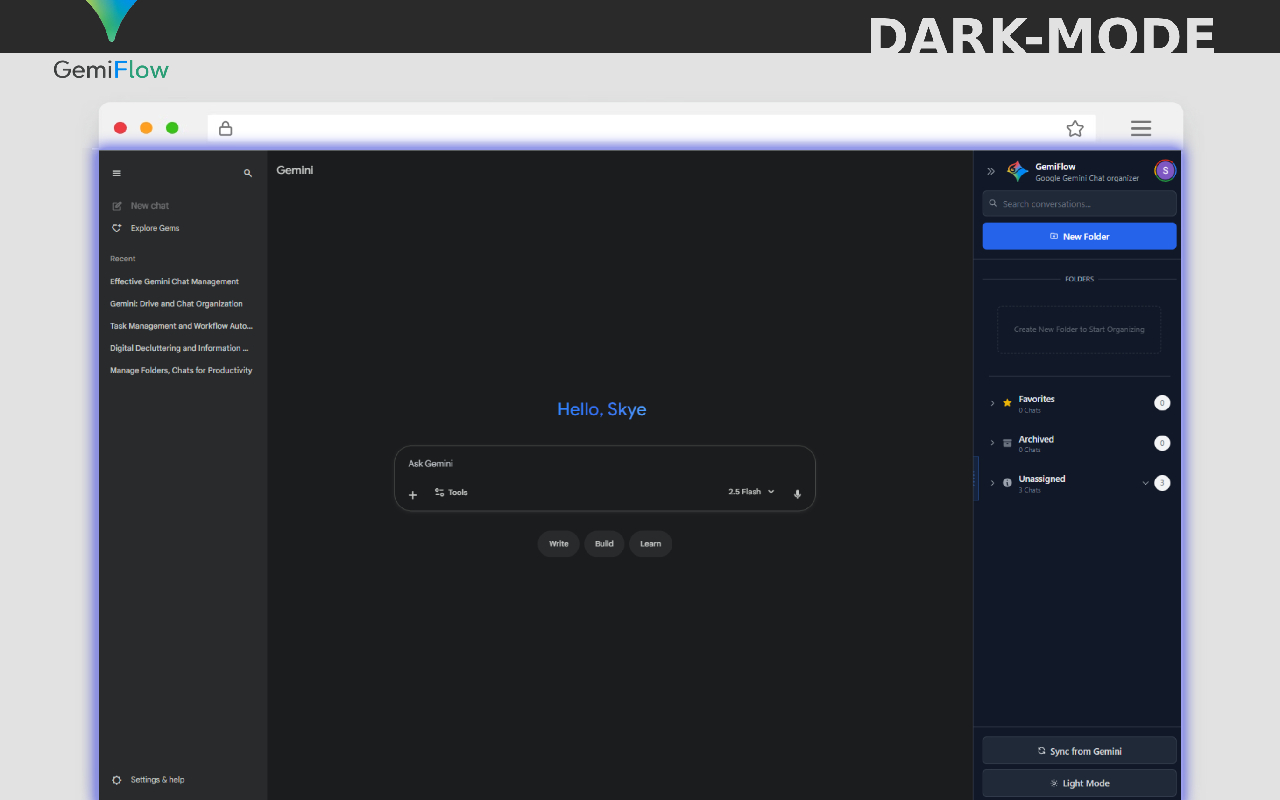Viewport: 1280px width, 800px height.
Task: Expand the Archived section chevron
Action: [x=992, y=443]
